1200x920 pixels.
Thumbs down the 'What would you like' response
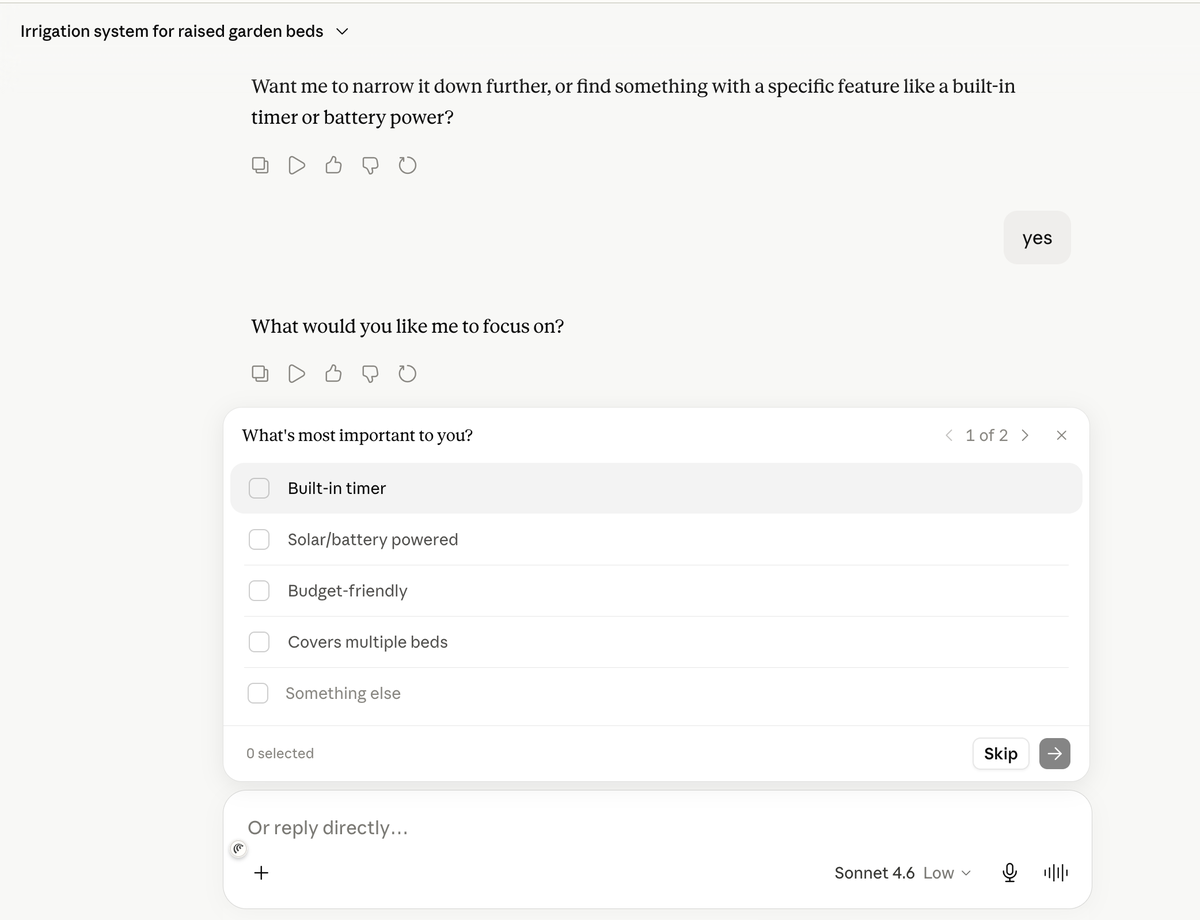(x=370, y=374)
